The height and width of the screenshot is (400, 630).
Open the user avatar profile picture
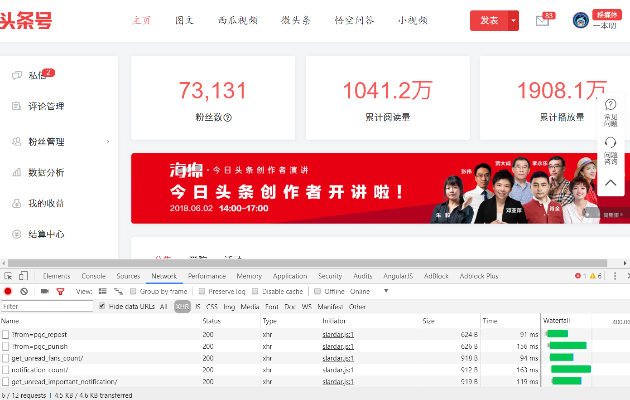[x=580, y=20]
